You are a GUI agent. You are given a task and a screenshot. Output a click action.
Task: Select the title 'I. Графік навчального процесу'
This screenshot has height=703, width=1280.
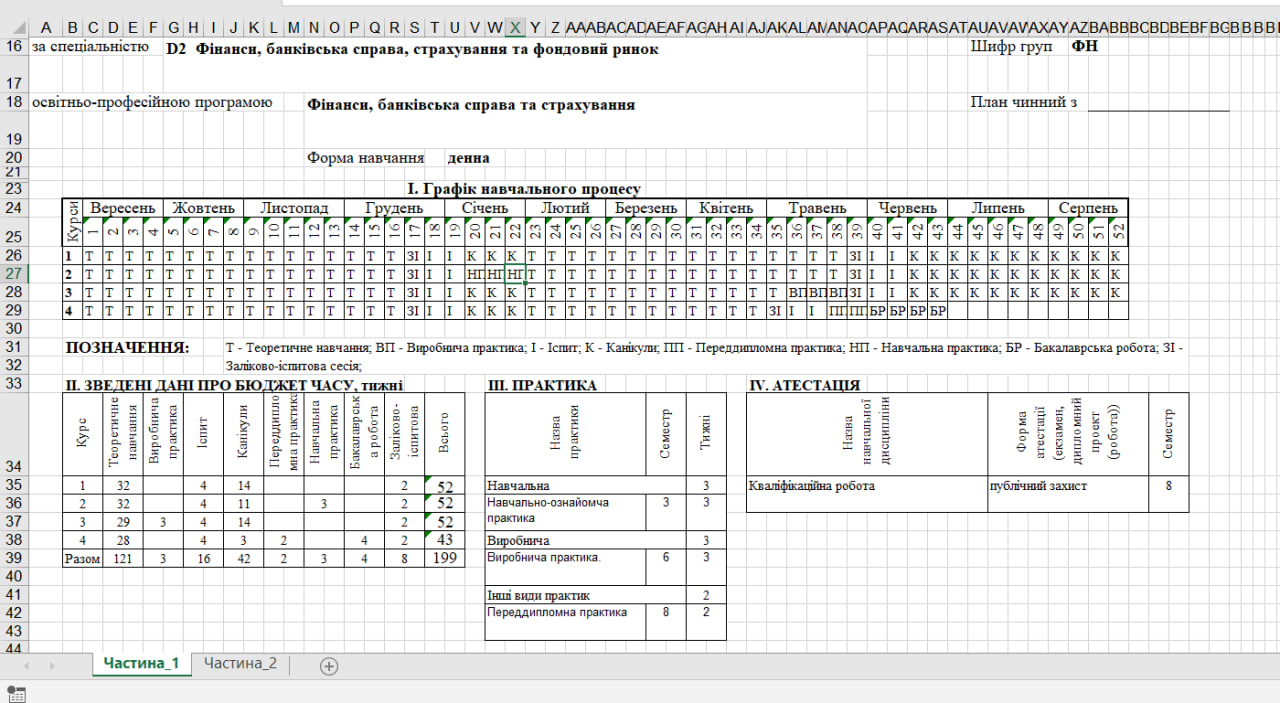coord(523,188)
